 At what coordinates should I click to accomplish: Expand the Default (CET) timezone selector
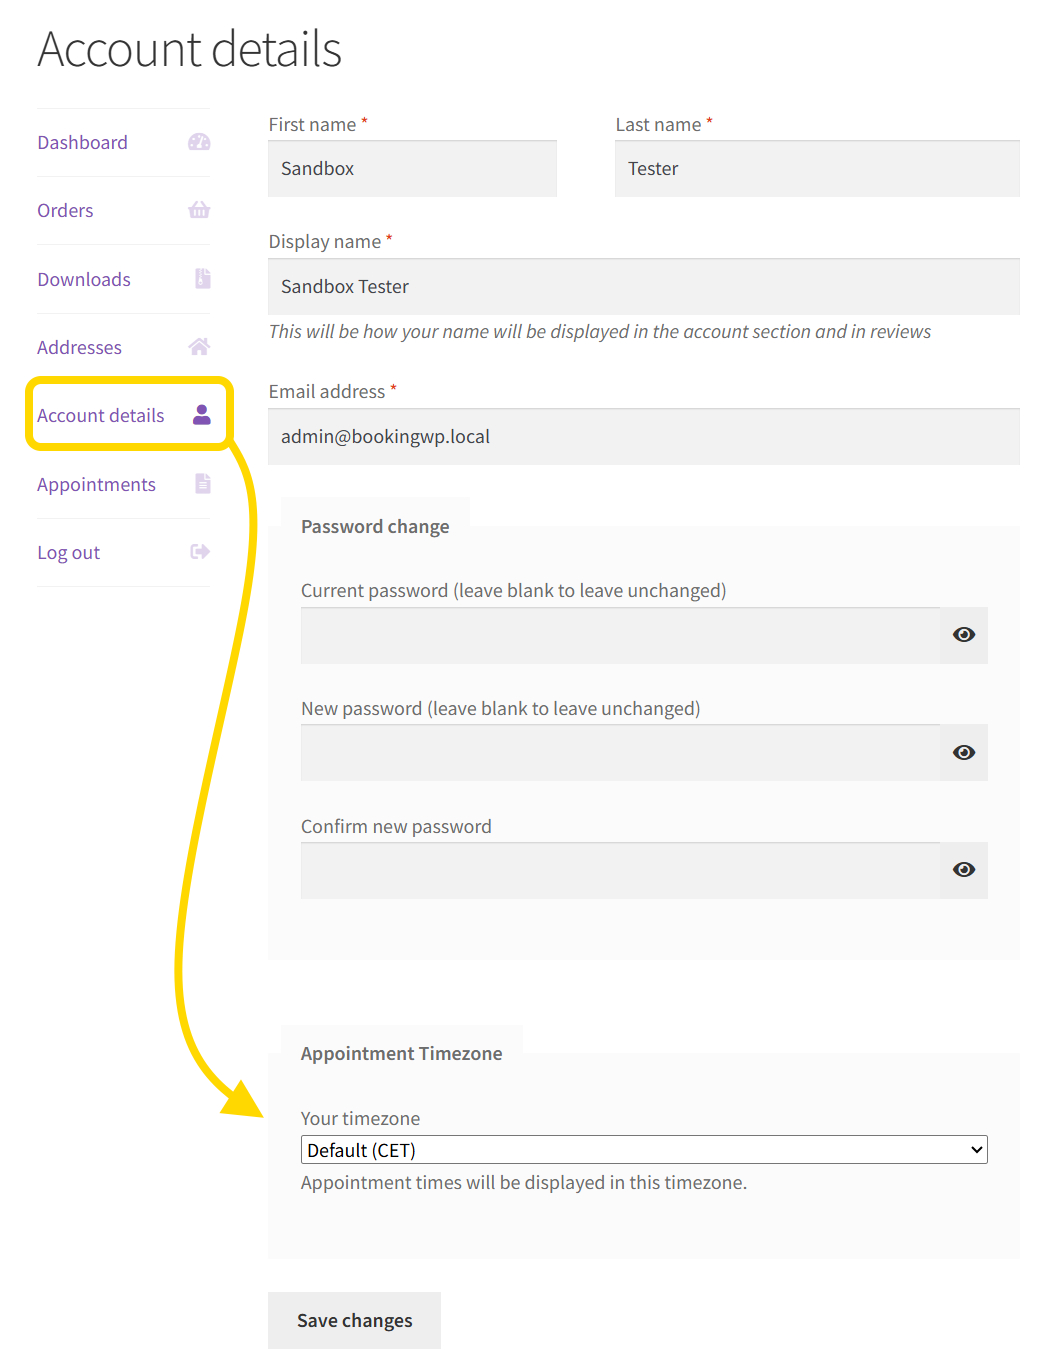[643, 1149]
